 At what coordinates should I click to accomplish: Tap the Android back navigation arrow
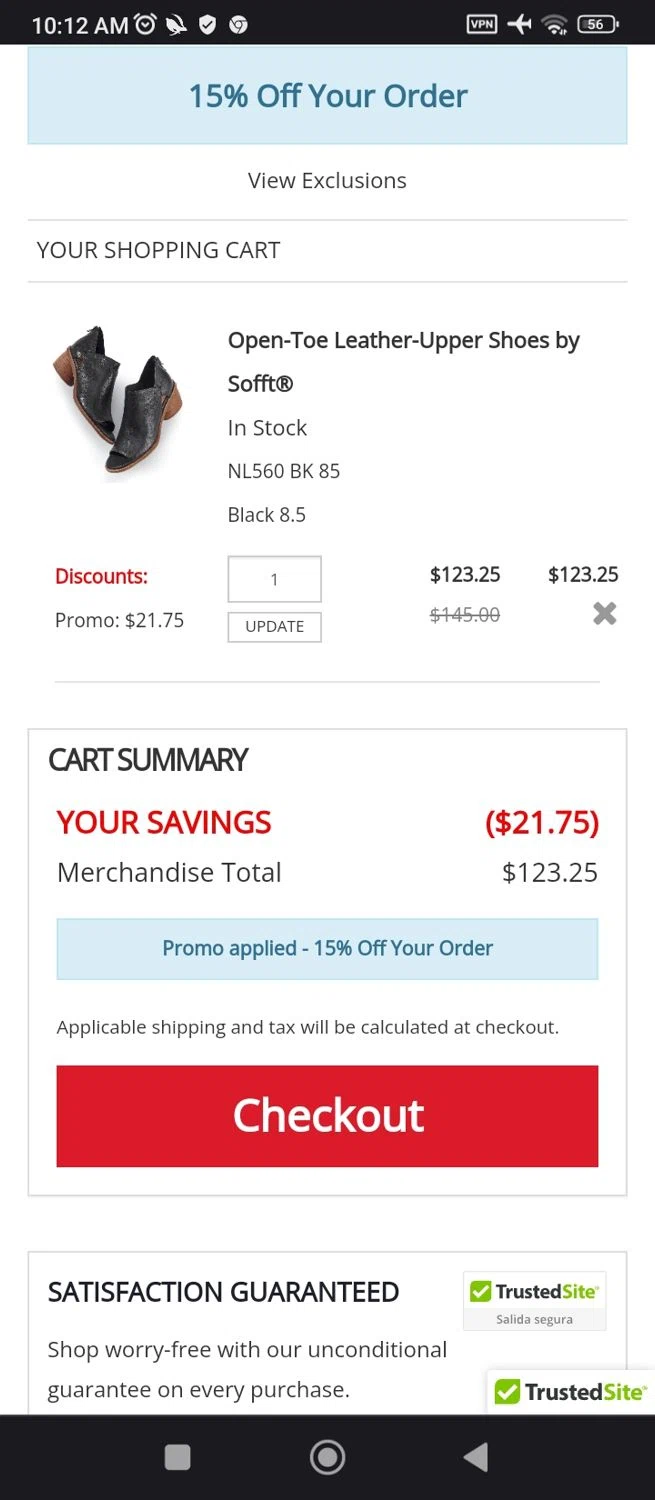[476, 1457]
